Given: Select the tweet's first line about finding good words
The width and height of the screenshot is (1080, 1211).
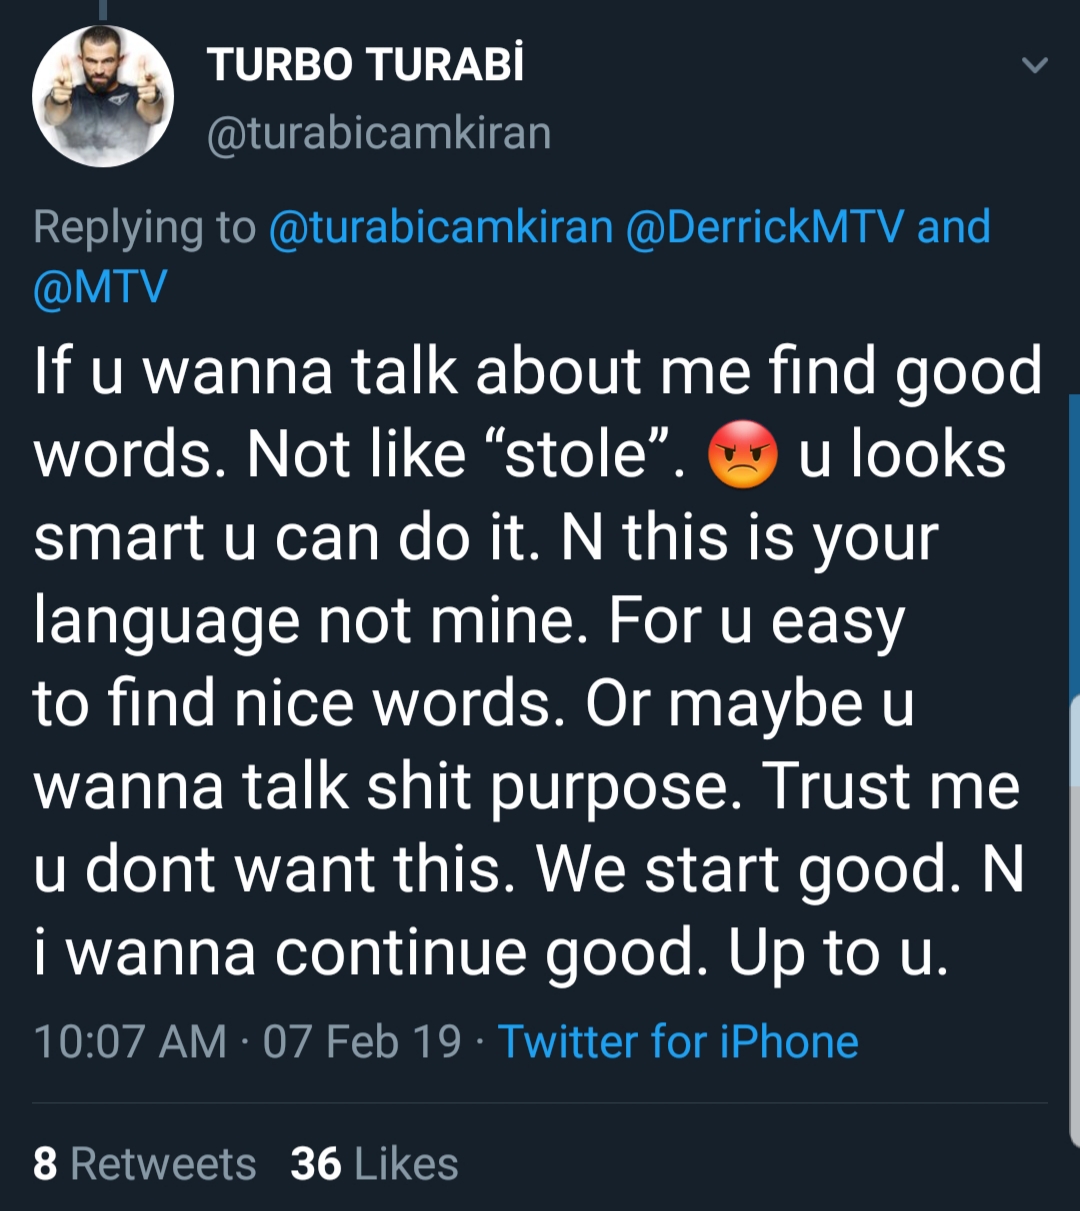Looking at the screenshot, I should tap(538, 372).
